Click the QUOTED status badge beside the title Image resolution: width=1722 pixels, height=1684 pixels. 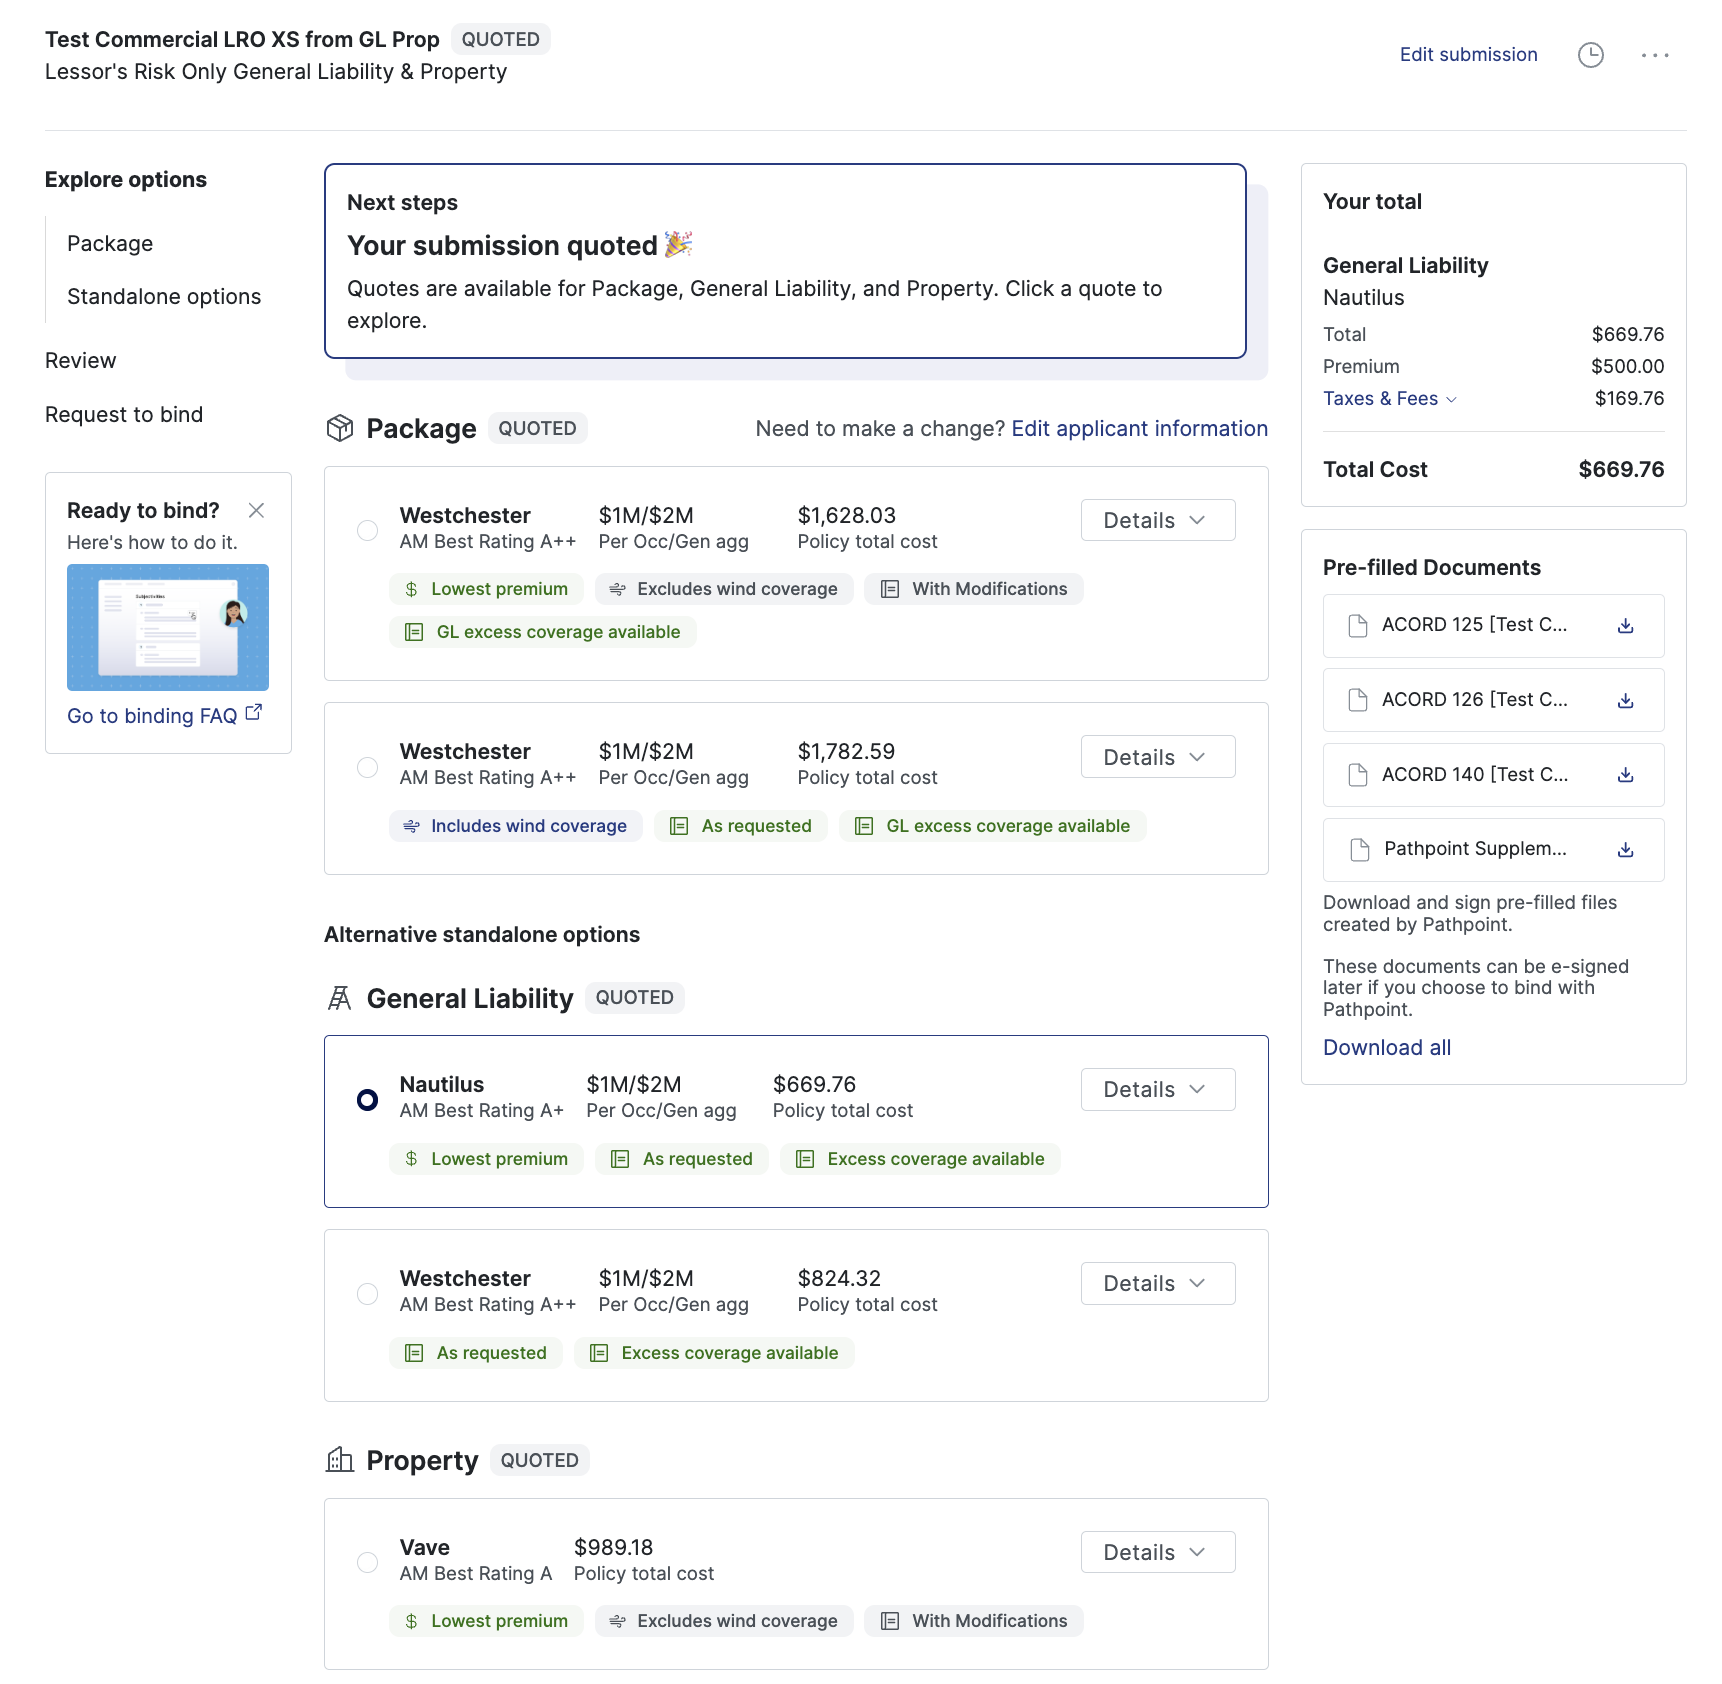tap(500, 39)
